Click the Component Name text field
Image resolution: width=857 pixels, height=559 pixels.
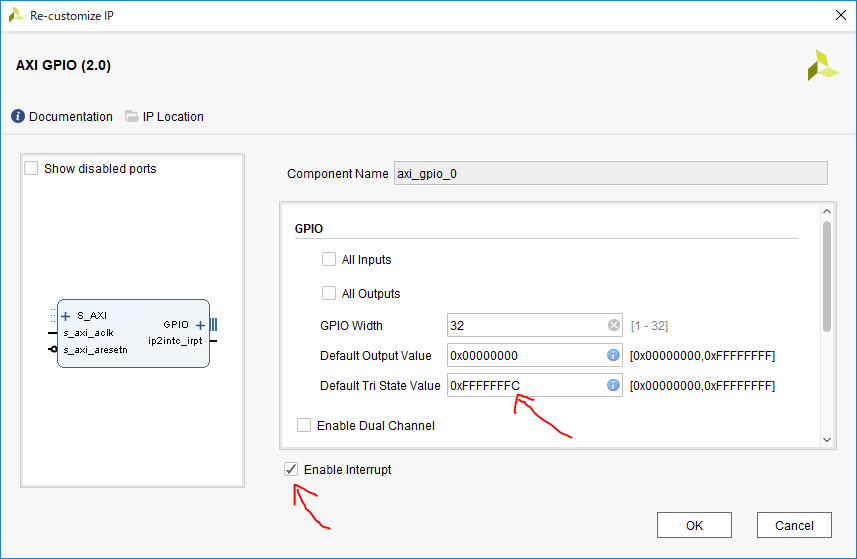coord(610,173)
